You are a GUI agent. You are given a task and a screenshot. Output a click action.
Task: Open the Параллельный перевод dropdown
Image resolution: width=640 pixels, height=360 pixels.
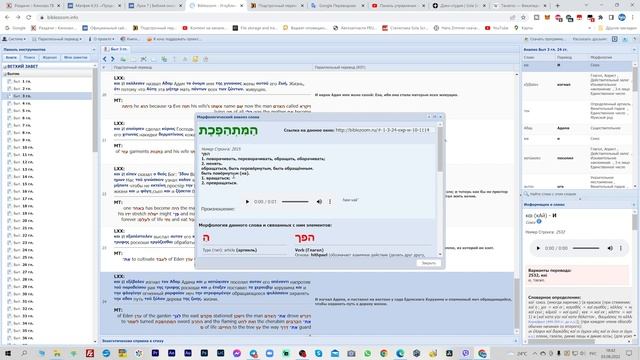57,39
